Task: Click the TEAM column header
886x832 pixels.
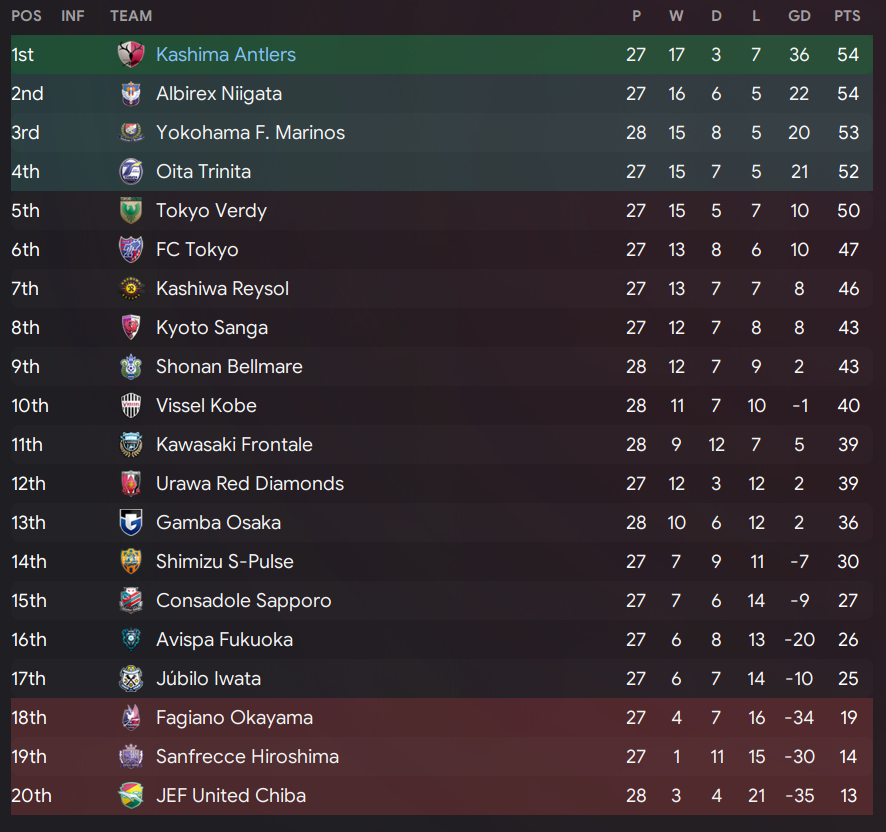Action: click(x=131, y=16)
